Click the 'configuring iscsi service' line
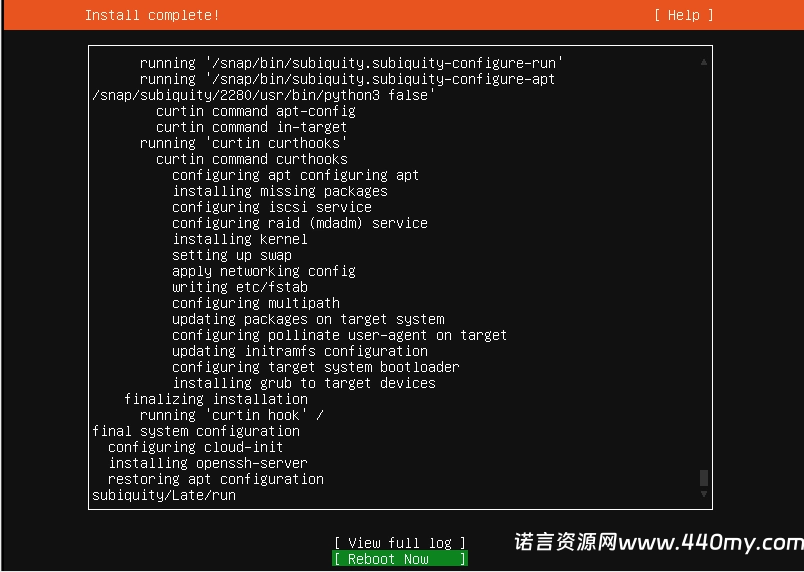804x572 pixels. (x=272, y=207)
